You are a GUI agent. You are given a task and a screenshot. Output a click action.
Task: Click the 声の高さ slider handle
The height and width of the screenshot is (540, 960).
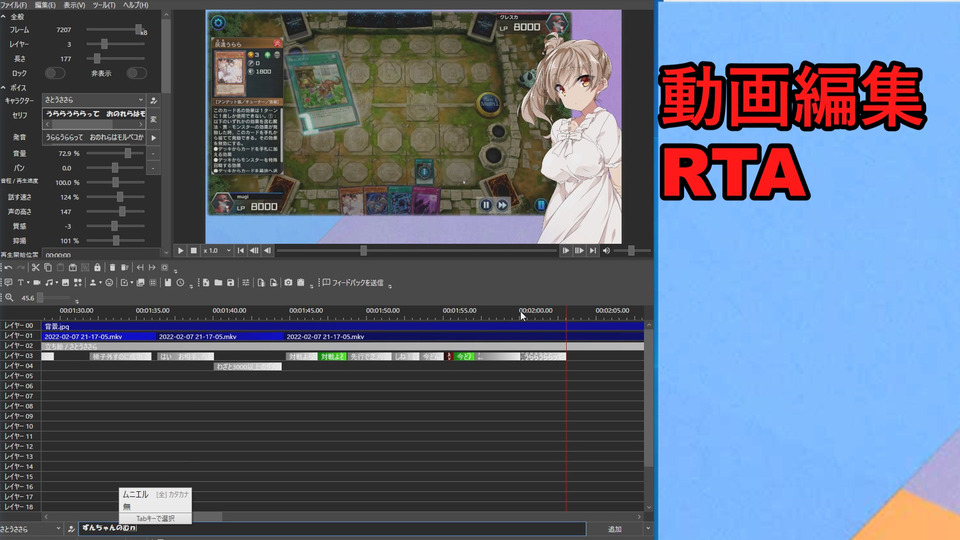point(122,212)
